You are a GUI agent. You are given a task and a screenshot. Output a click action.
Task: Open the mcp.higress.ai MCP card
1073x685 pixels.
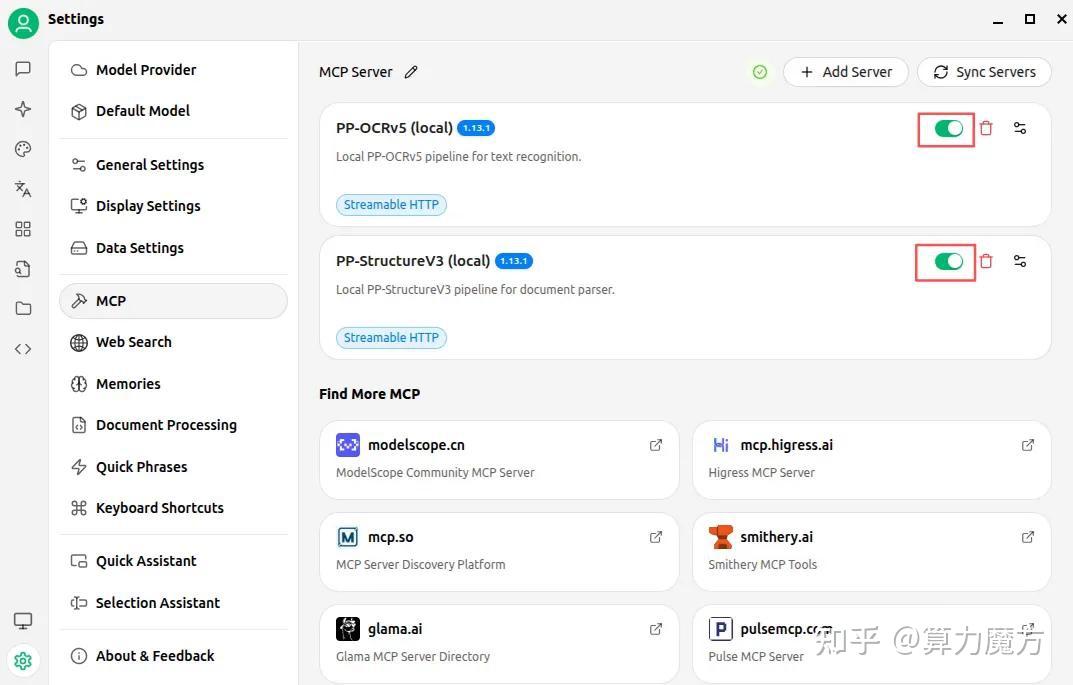(872, 460)
